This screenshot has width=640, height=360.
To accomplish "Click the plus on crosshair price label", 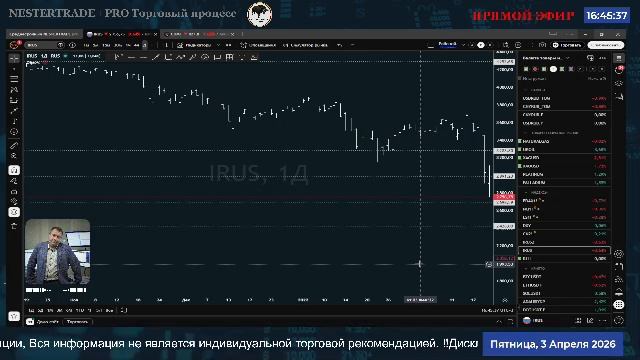I will [x=489, y=265].
